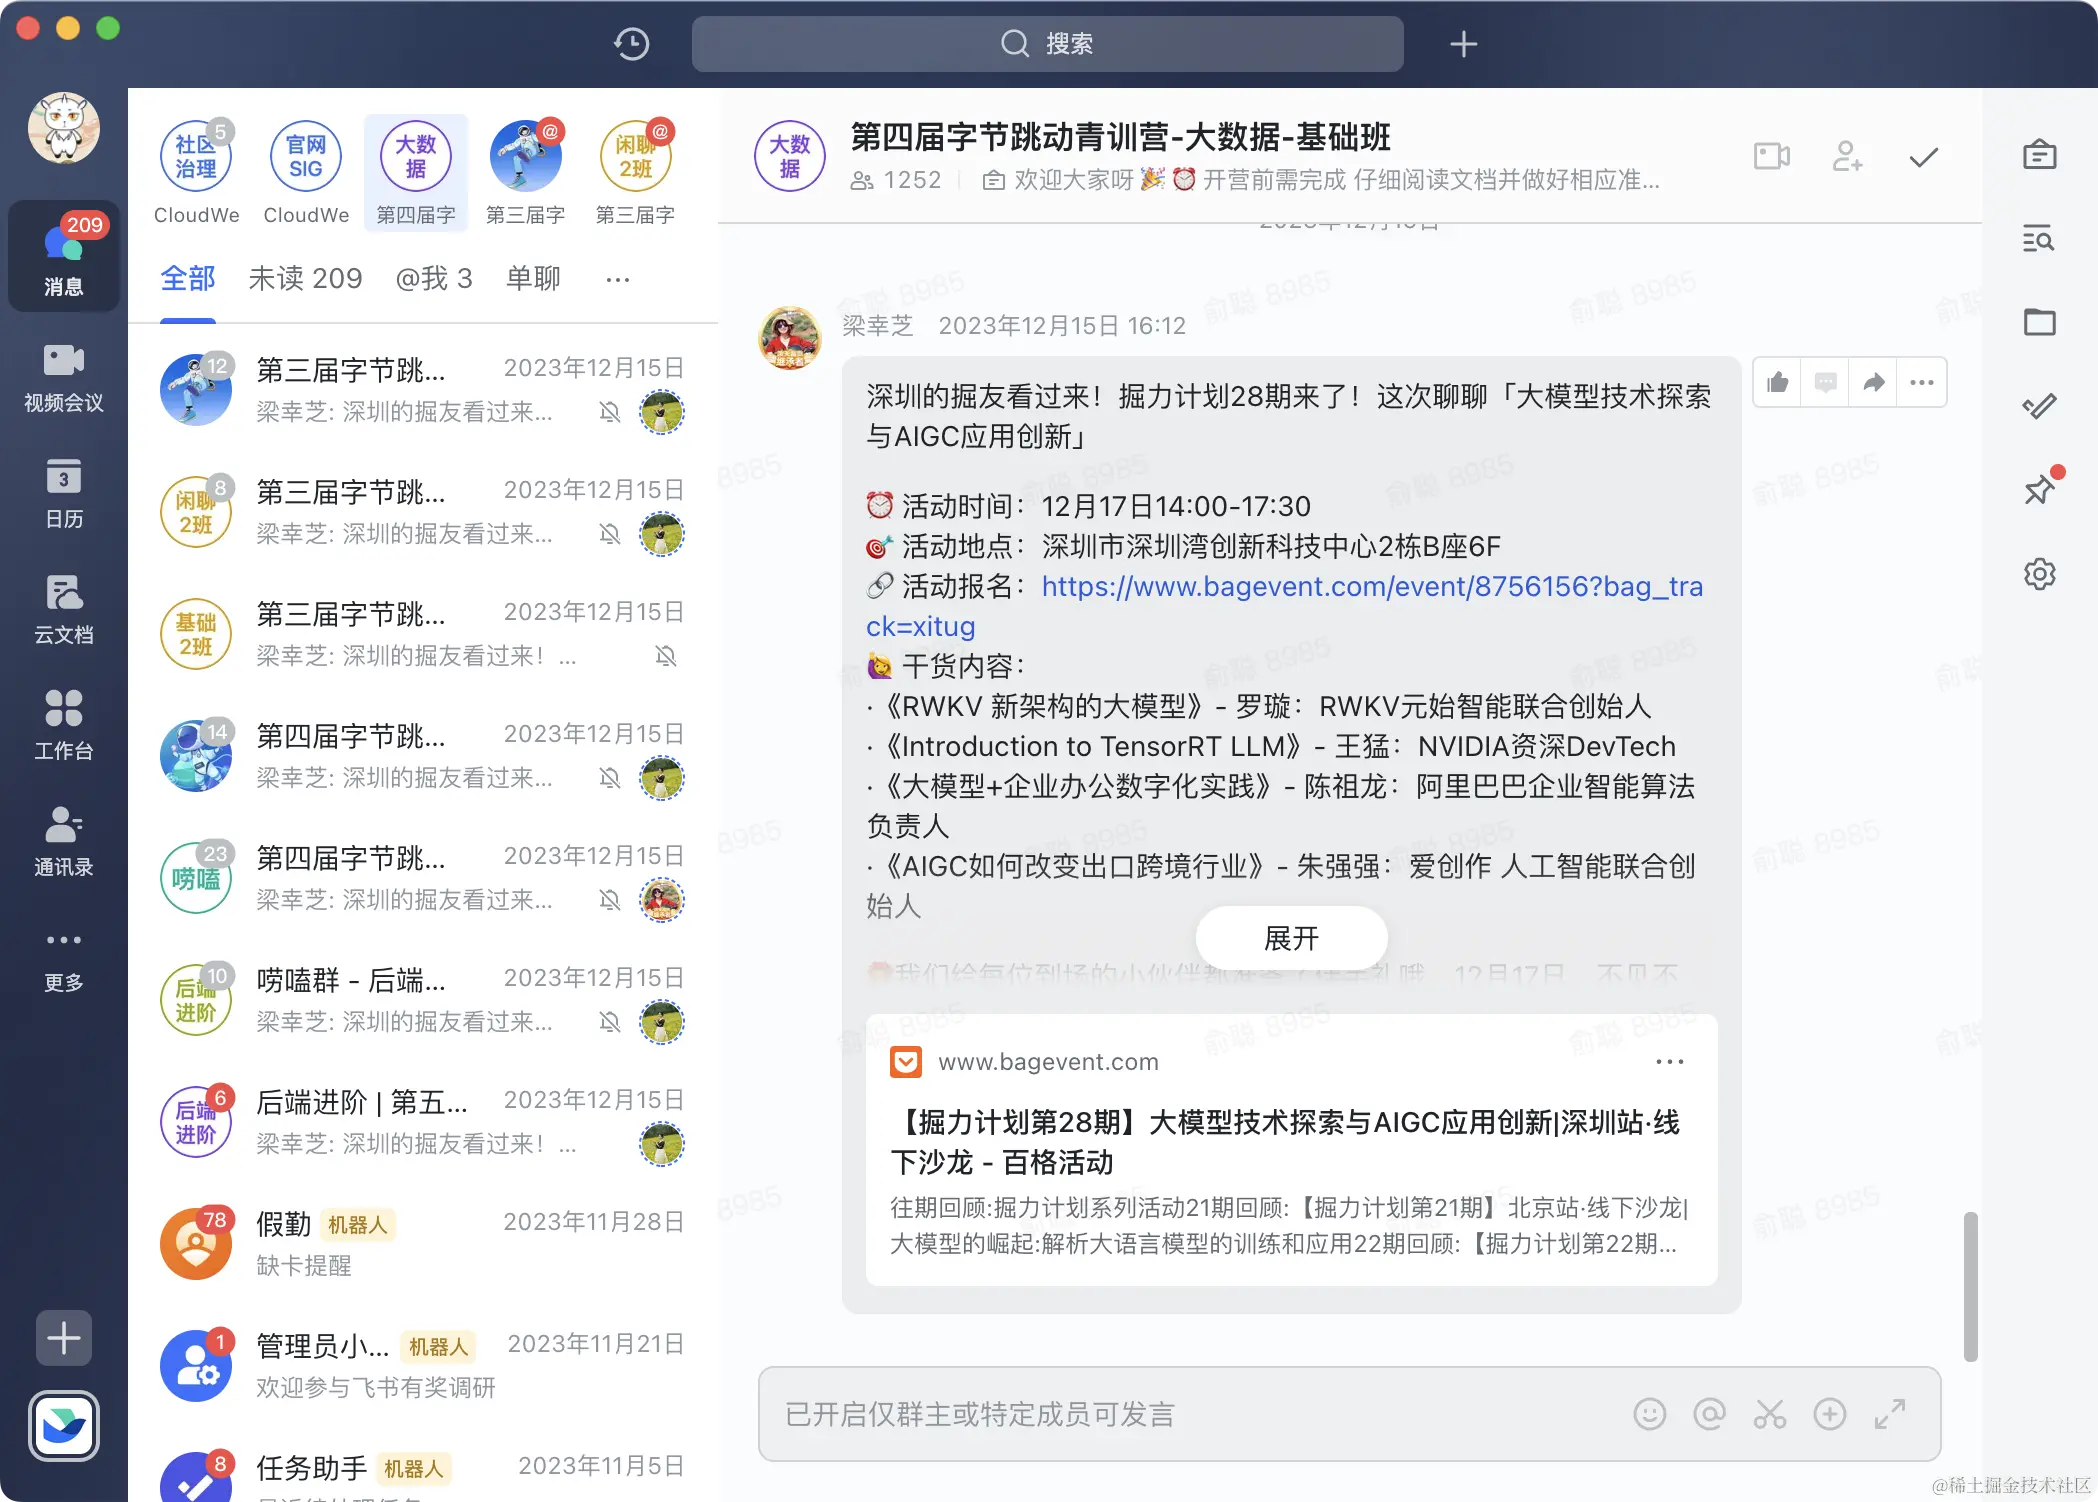
Task: Expand more filter tabs ellipsis
Action: click(x=618, y=279)
